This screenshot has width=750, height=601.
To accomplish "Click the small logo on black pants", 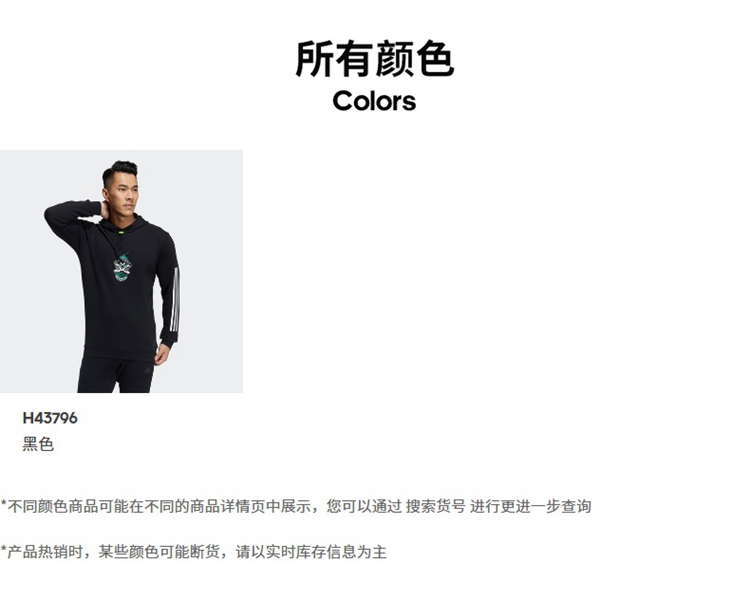I will (x=148, y=371).
